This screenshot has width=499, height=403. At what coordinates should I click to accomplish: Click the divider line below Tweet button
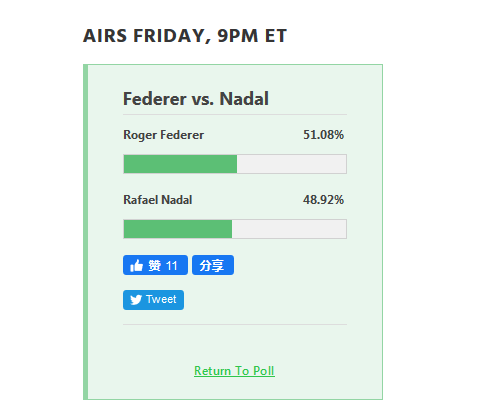[x=235, y=324]
